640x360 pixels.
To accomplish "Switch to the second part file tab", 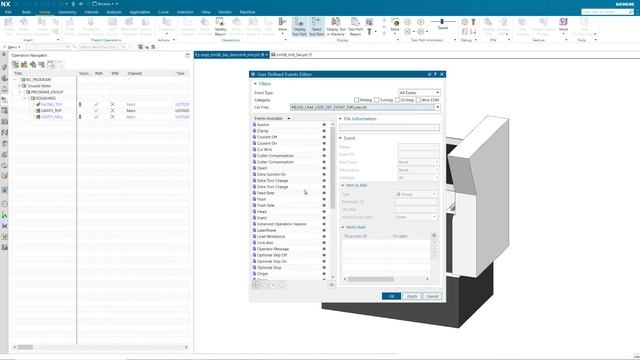I will (x=291, y=55).
